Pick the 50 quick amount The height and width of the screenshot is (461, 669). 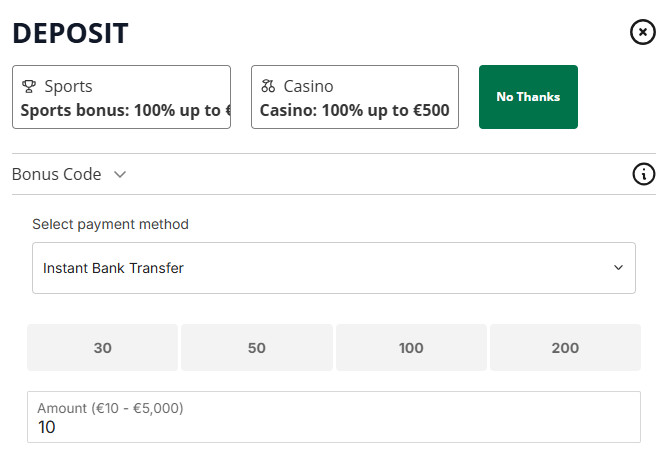point(257,348)
